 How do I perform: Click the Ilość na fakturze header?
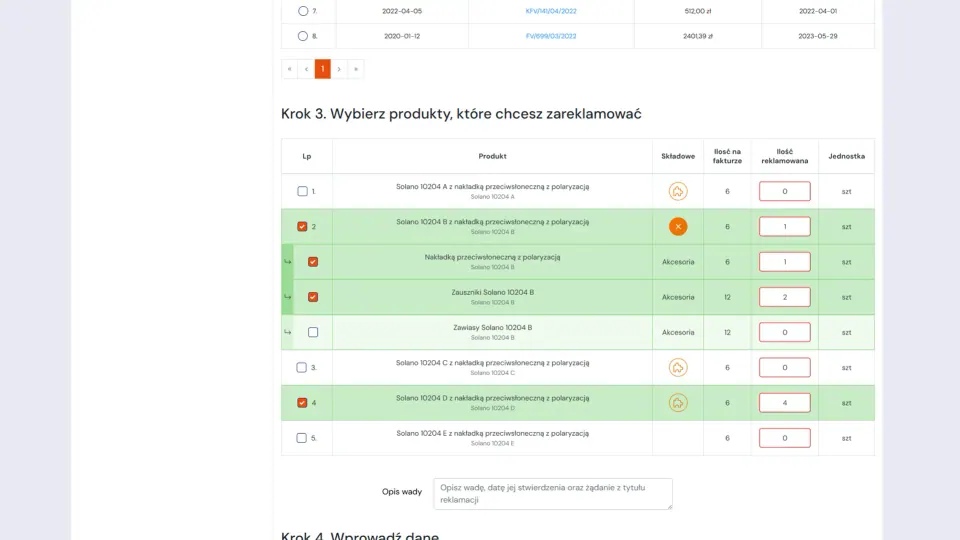click(x=727, y=156)
